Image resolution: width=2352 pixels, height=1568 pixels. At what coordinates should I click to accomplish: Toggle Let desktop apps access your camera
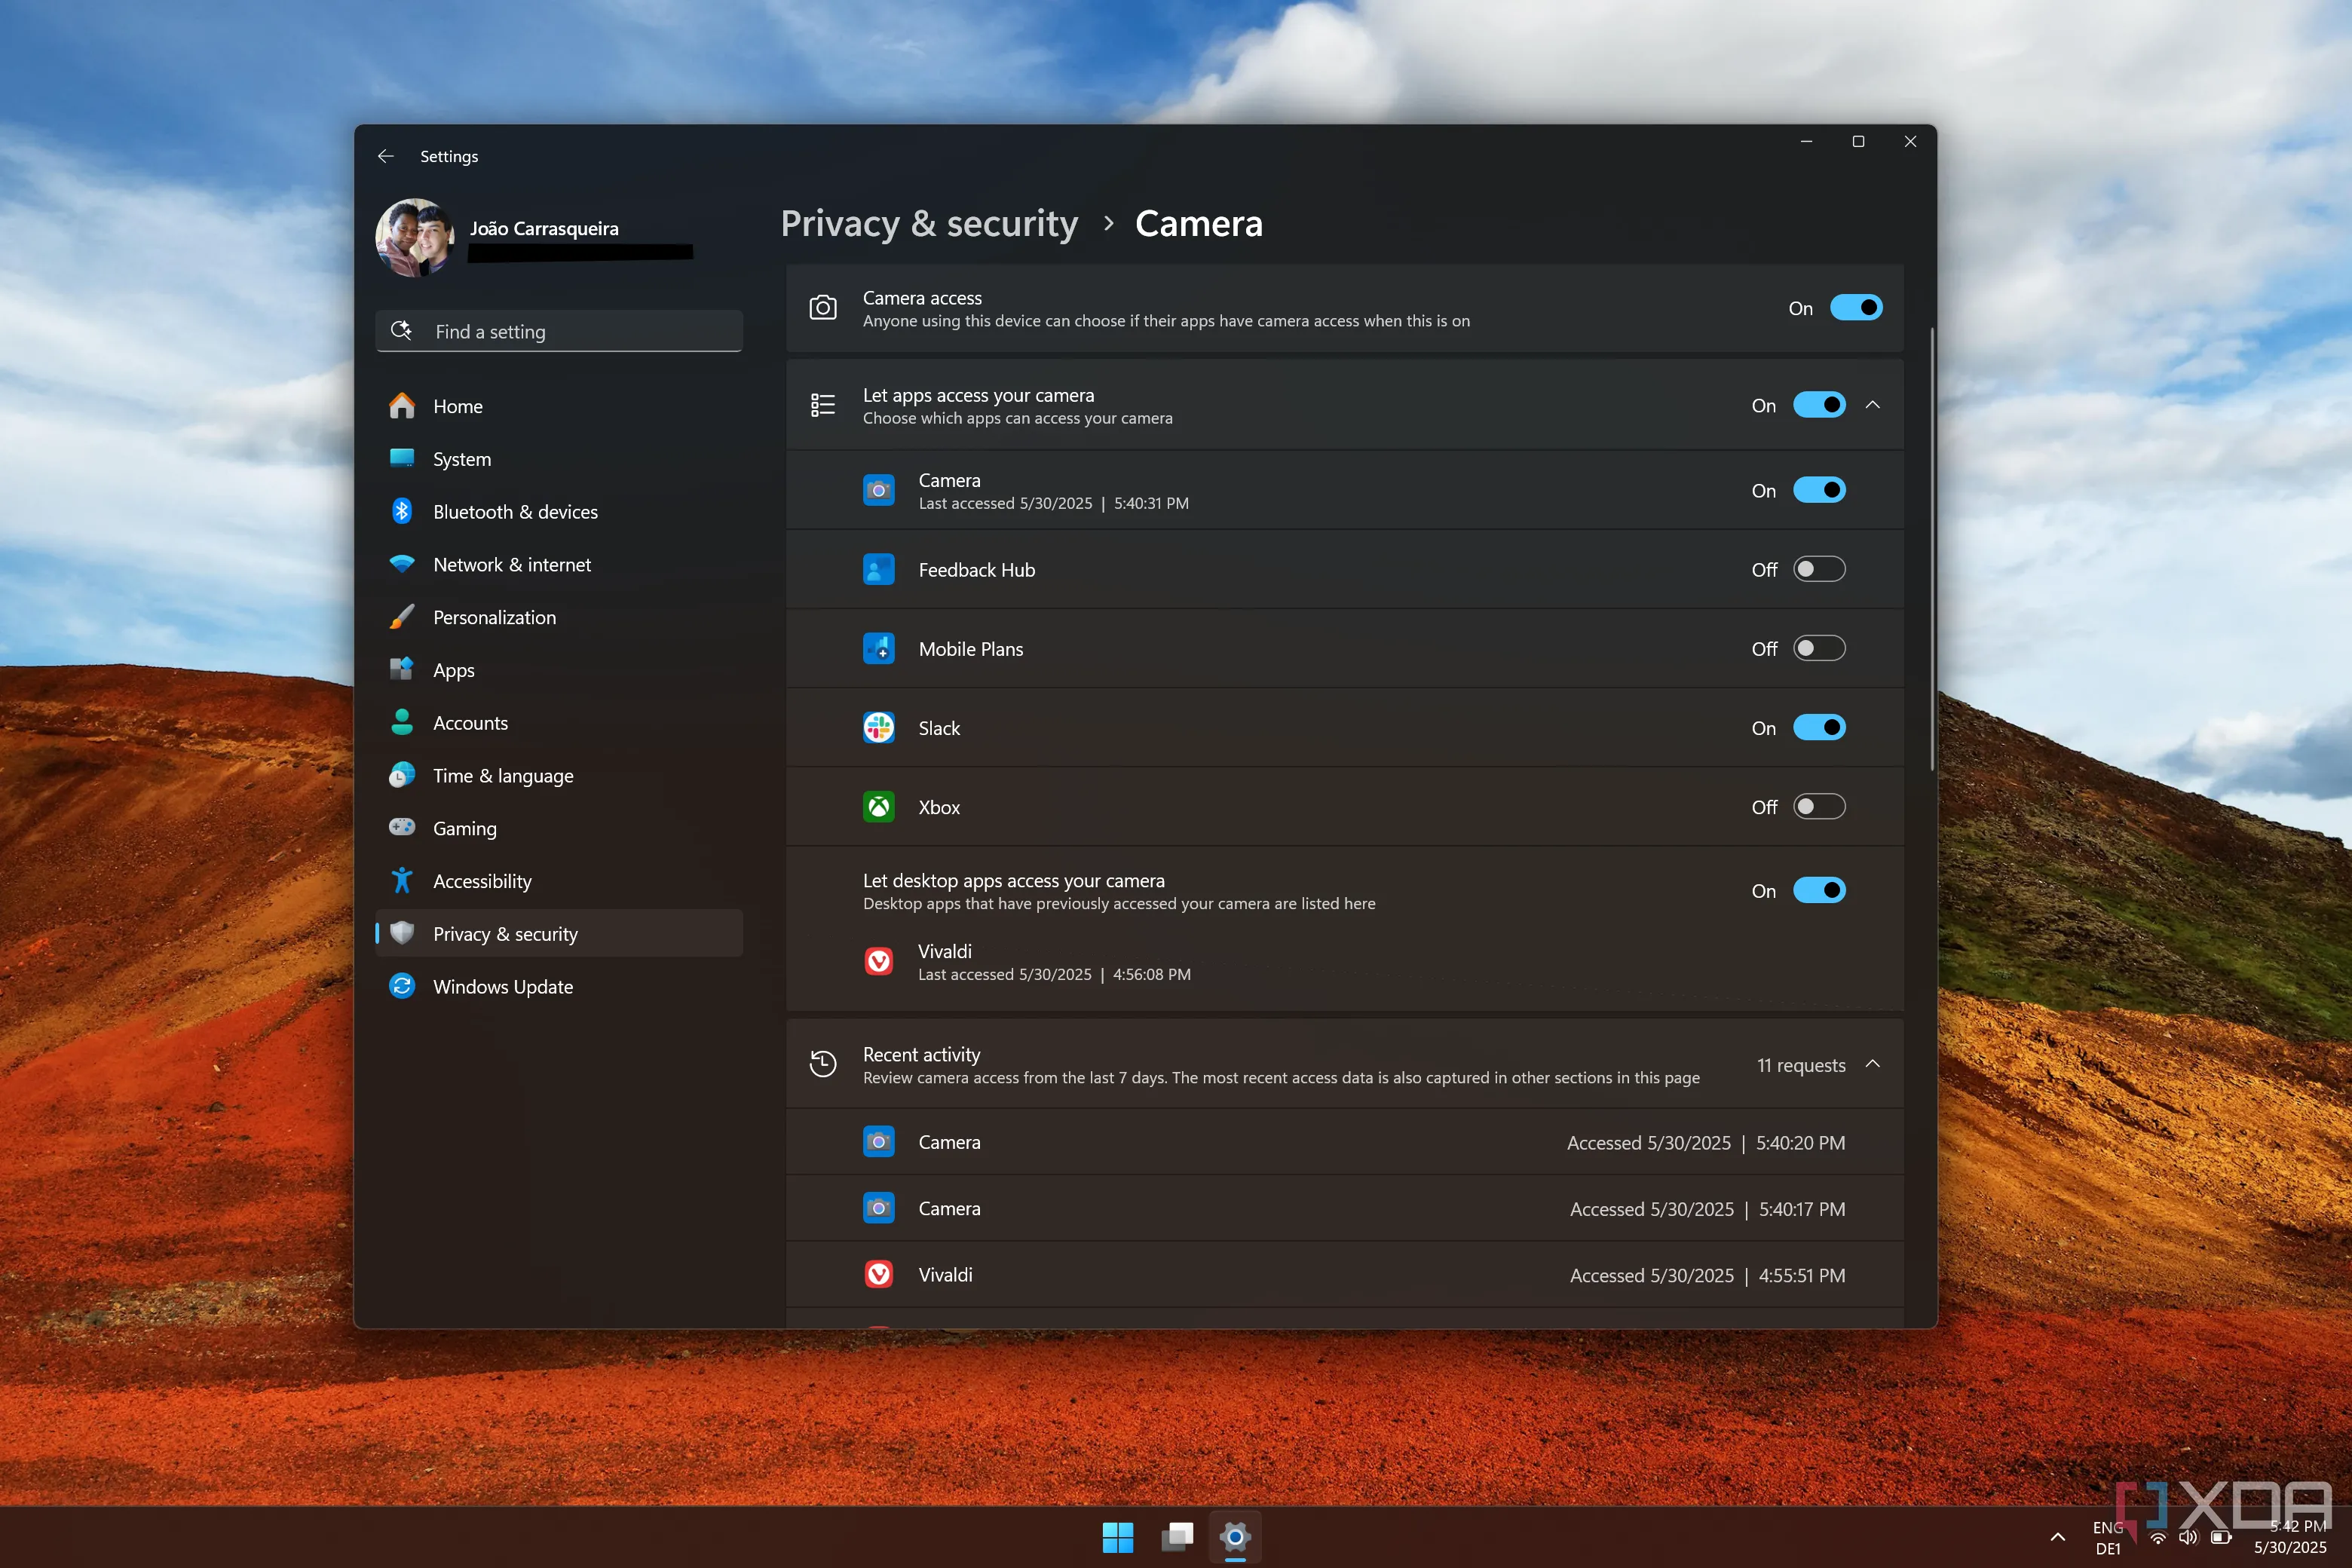[x=1819, y=890]
